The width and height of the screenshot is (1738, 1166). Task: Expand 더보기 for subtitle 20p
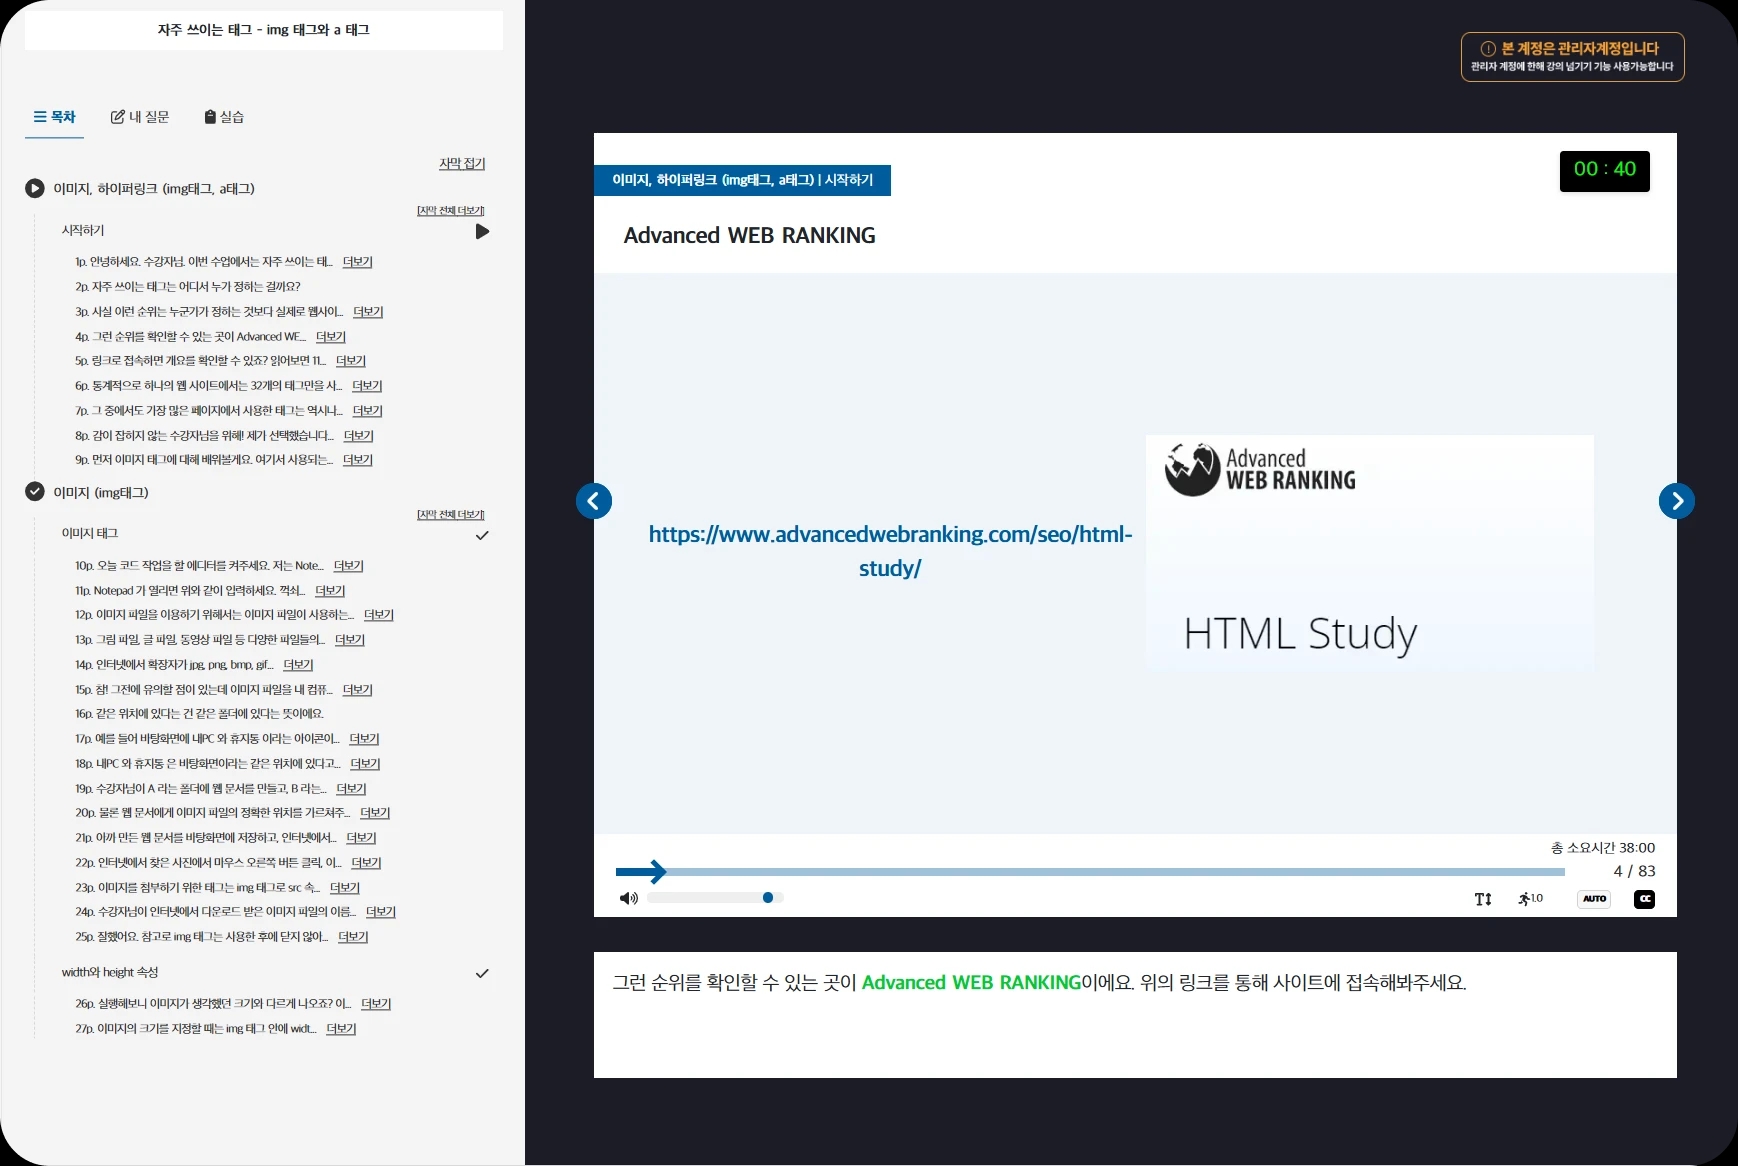coord(375,813)
